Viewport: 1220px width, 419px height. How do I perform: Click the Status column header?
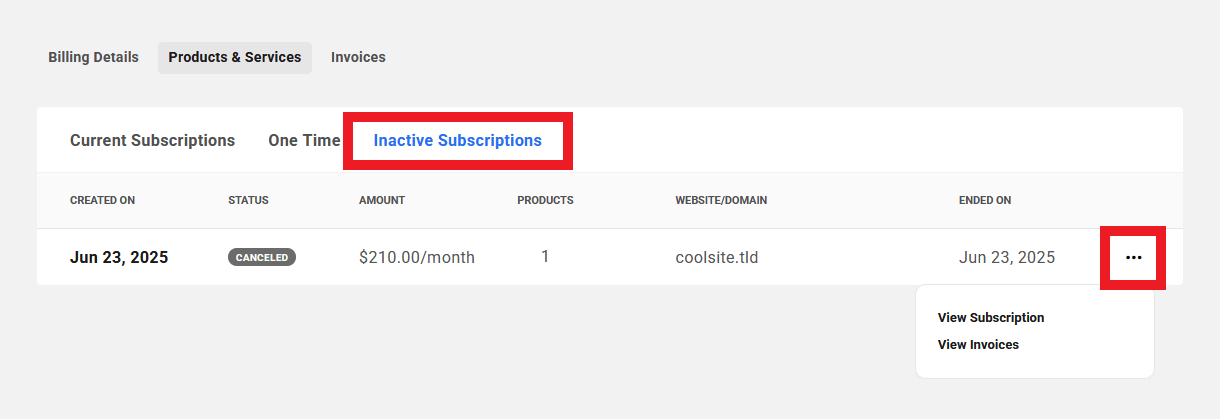pyautogui.click(x=248, y=200)
